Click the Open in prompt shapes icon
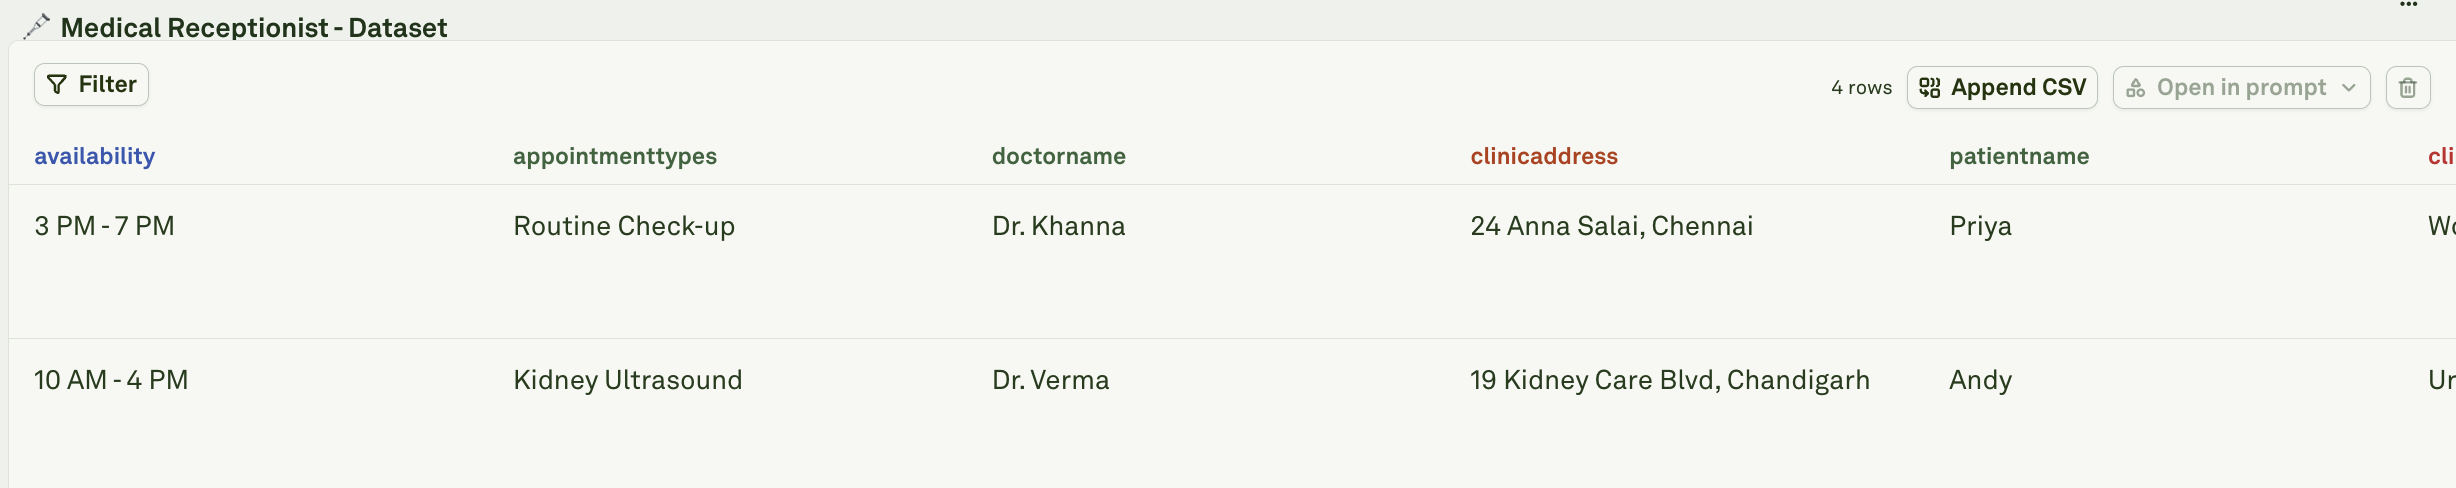Viewport: 2456px width, 488px height. (2136, 88)
